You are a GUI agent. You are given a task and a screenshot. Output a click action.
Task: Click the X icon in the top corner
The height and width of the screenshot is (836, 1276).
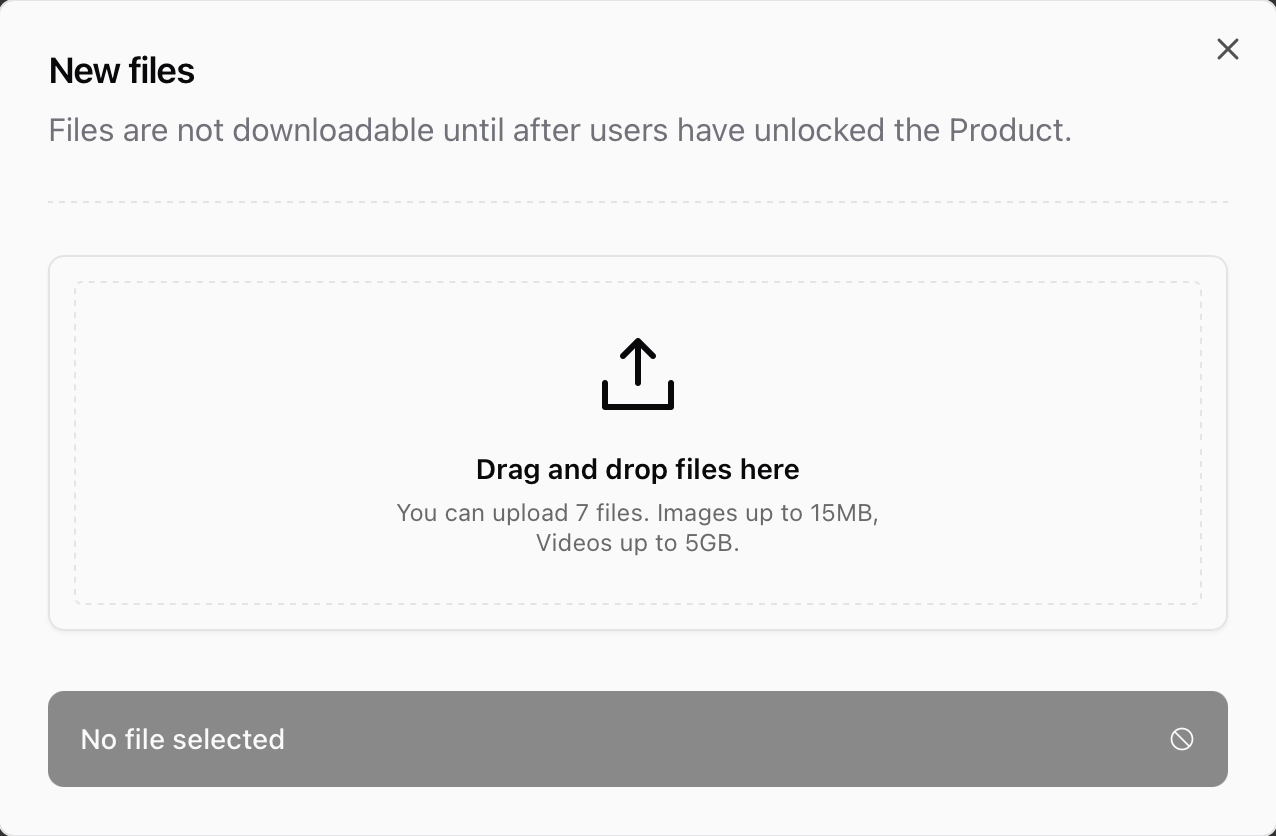(x=1228, y=49)
